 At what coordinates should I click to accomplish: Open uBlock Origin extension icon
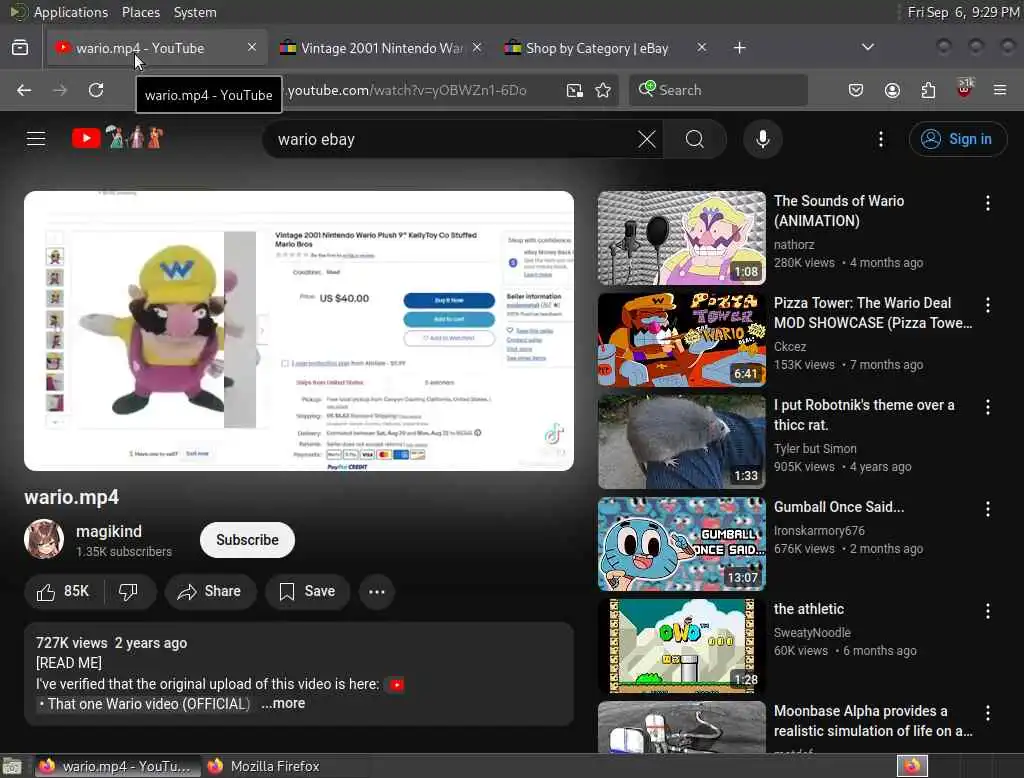click(964, 88)
